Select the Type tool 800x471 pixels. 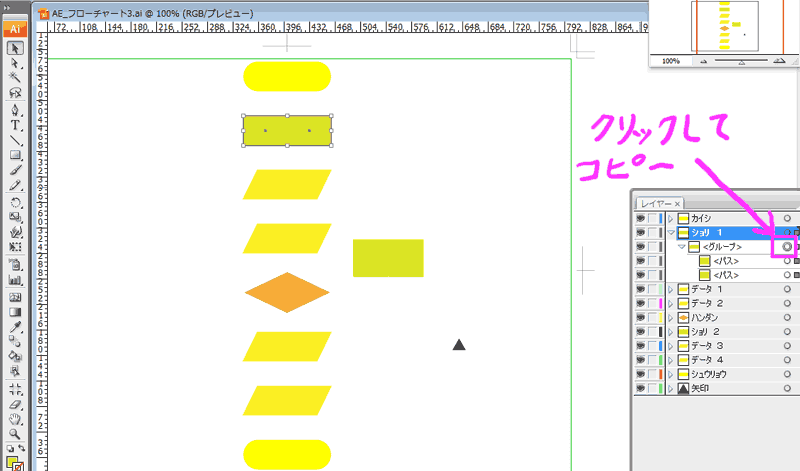point(15,125)
